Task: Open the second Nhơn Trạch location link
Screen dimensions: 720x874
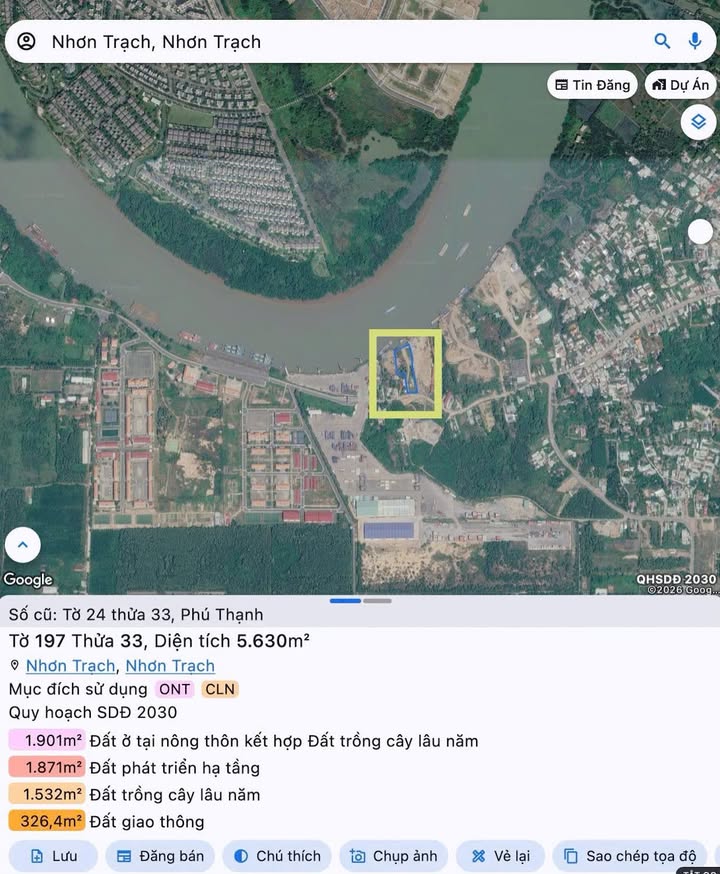Action: point(170,665)
